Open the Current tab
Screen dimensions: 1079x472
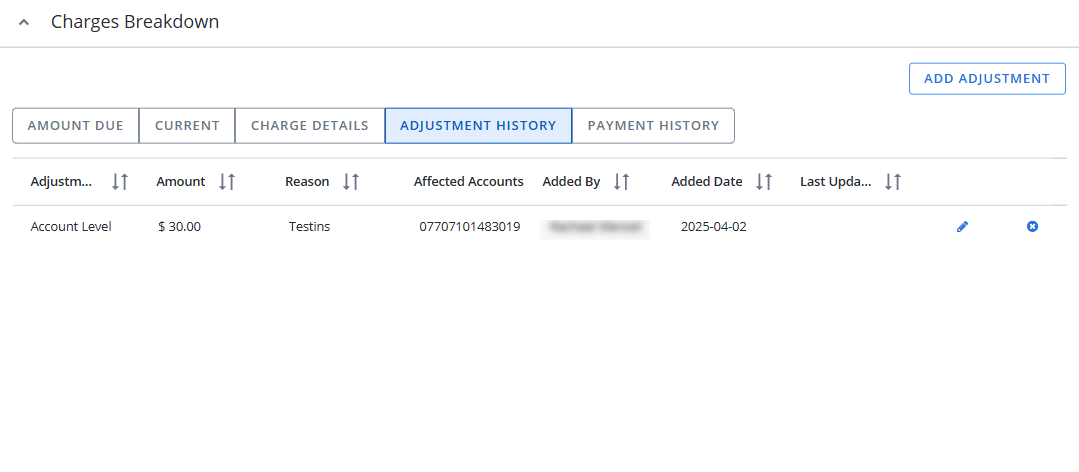187,126
